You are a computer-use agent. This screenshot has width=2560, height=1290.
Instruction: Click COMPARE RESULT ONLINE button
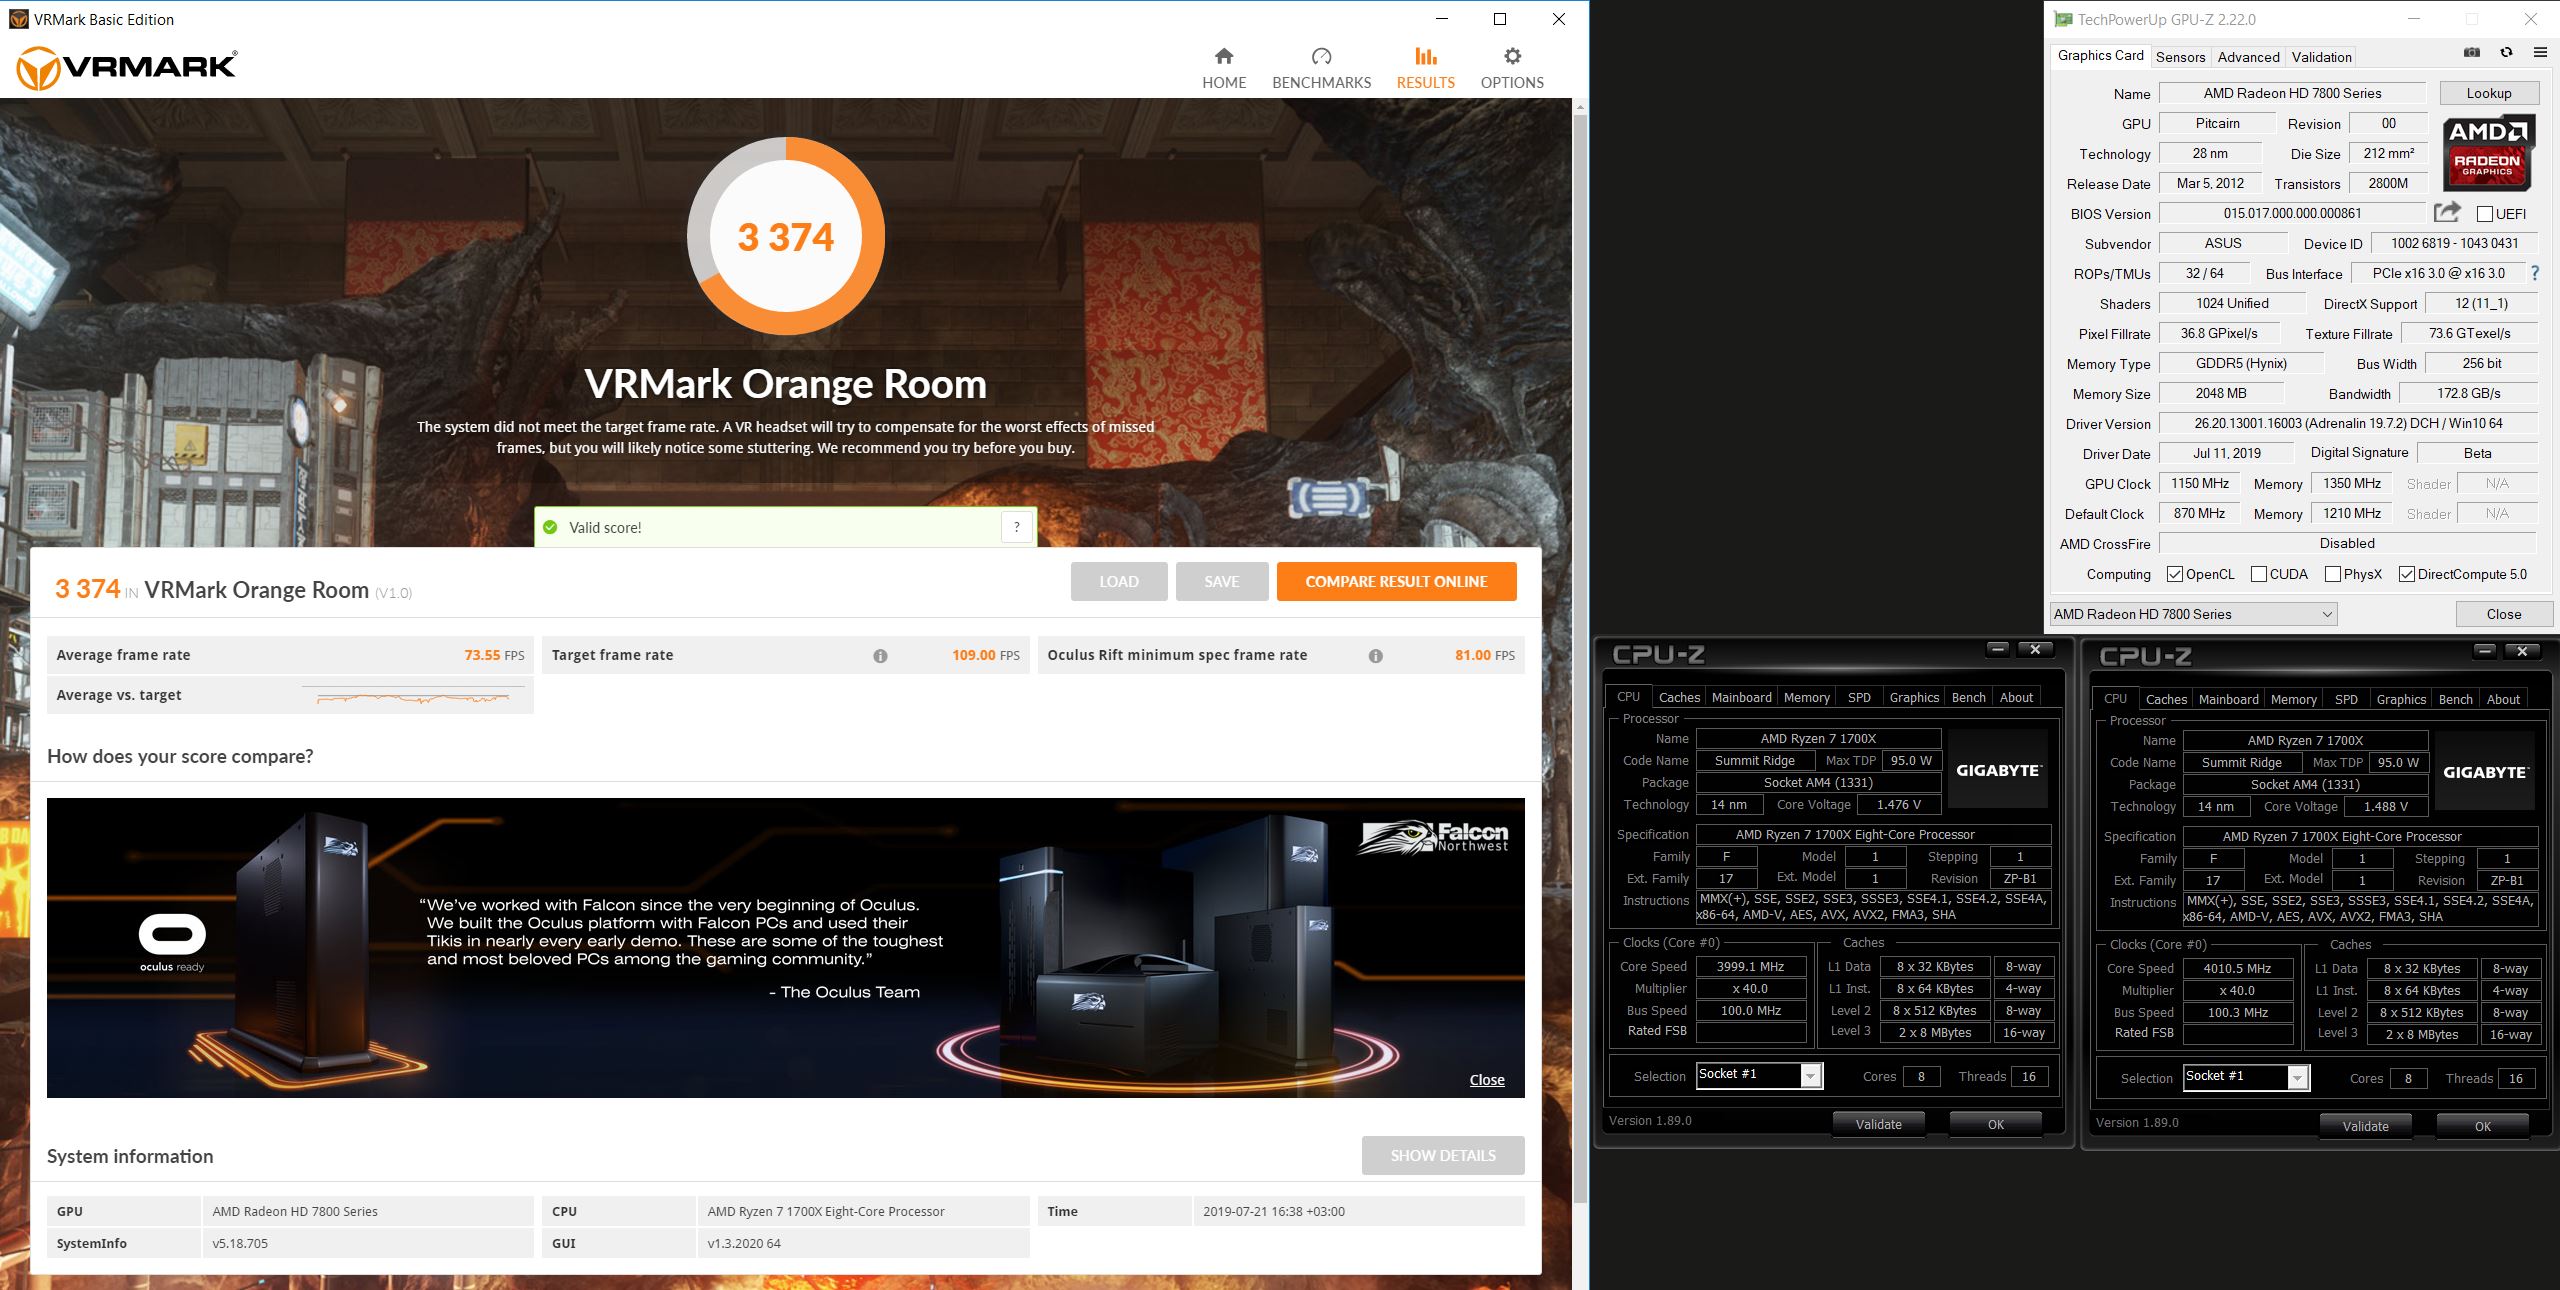click(1396, 582)
